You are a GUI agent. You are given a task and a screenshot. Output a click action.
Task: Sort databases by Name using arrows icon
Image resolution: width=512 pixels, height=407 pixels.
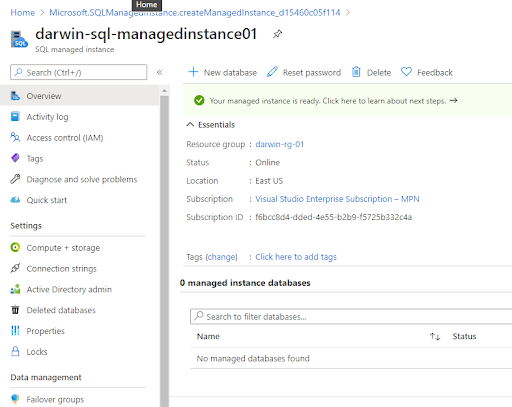pos(435,336)
